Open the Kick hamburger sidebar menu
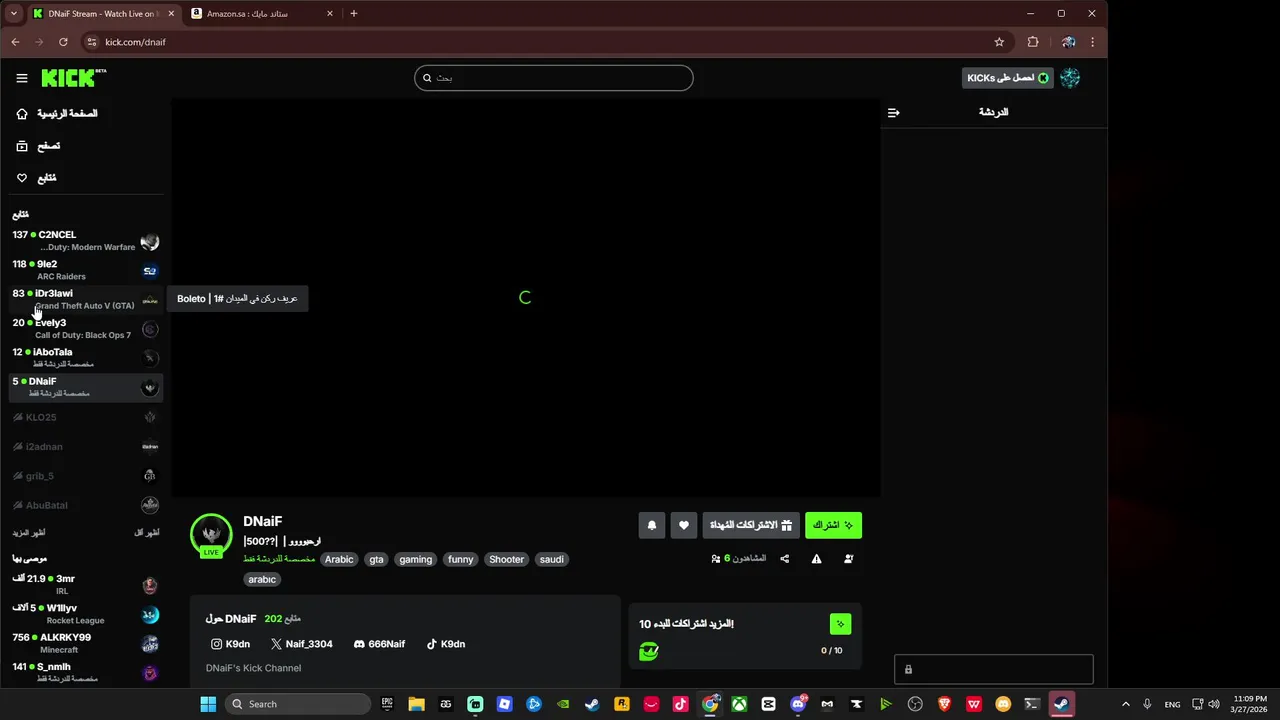 [22, 78]
